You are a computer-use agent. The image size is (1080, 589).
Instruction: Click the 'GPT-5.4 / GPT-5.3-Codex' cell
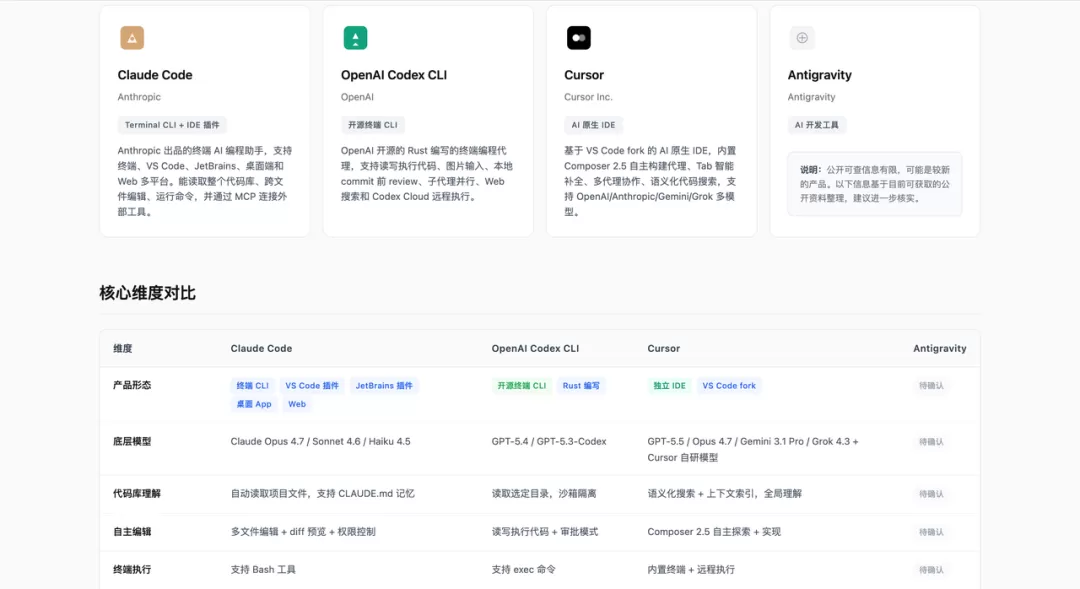(x=549, y=442)
